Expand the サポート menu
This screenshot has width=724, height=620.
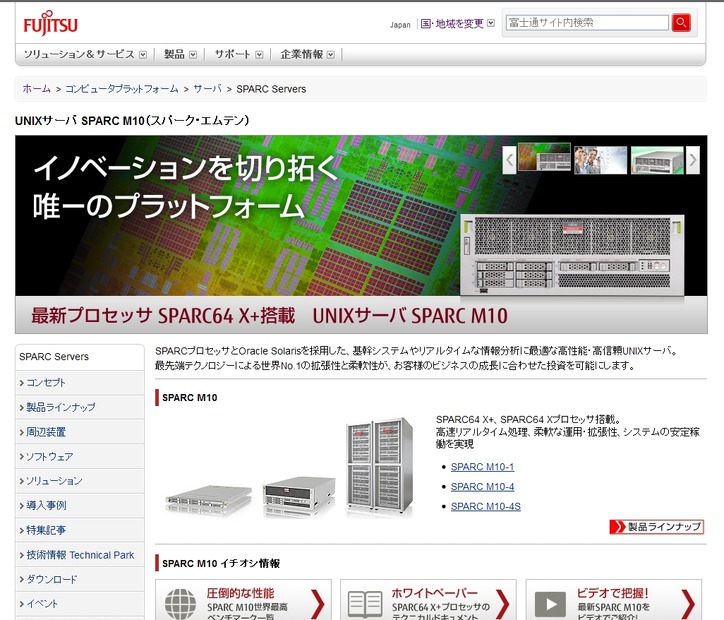[x=238, y=54]
